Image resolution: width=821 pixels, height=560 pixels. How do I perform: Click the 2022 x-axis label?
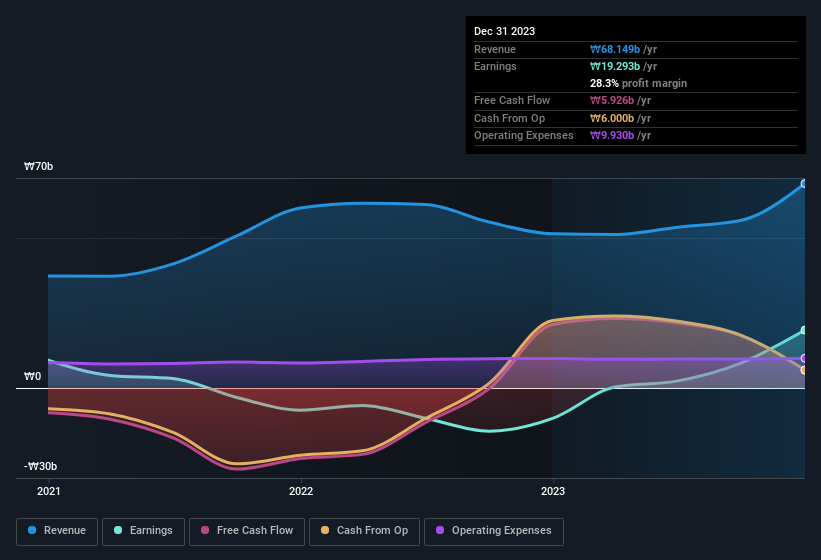pyautogui.click(x=301, y=491)
